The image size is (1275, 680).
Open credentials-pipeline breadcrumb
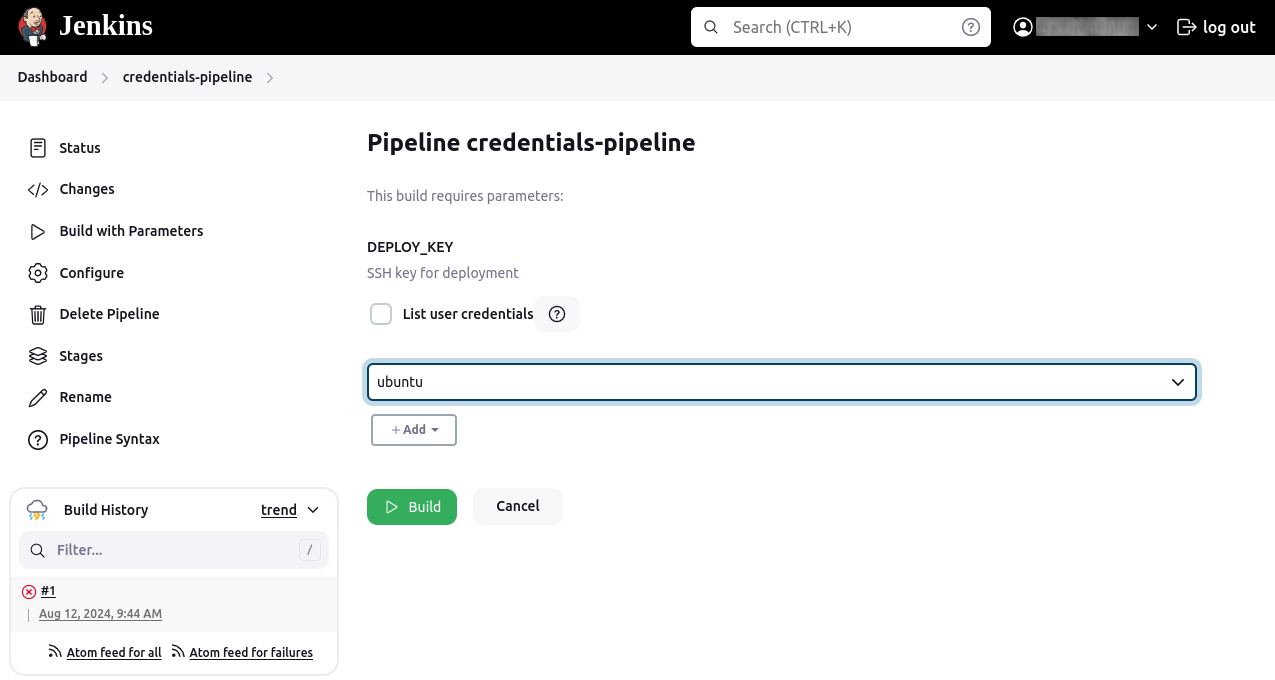click(187, 77)
